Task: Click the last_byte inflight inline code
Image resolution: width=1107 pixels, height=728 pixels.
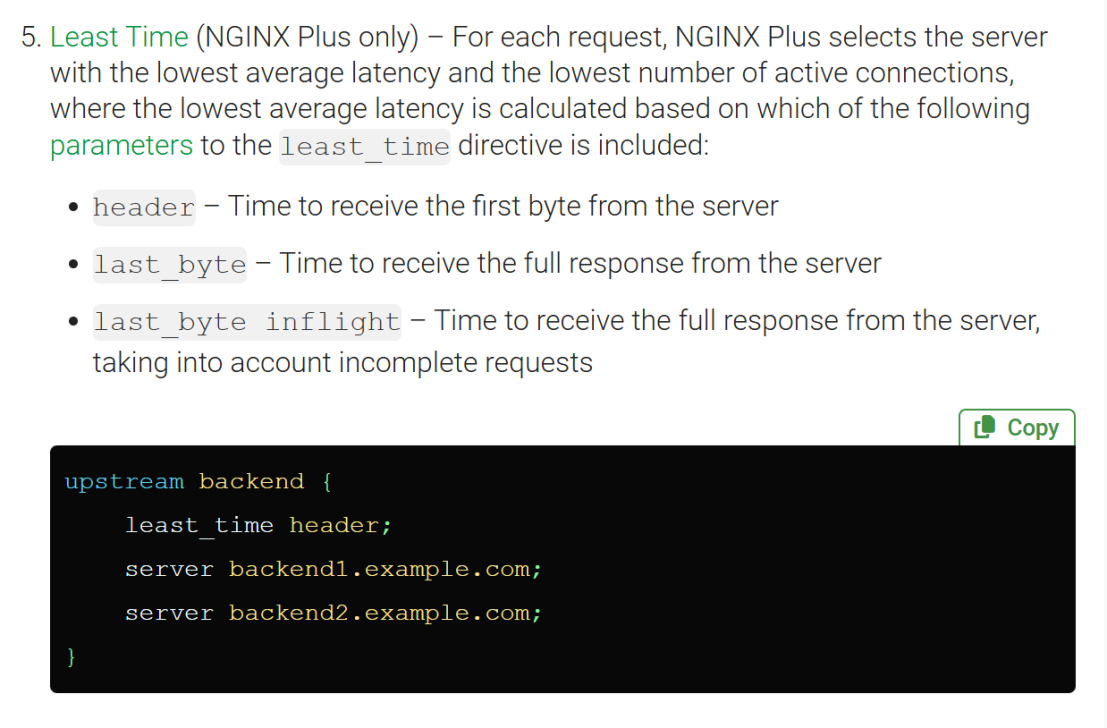Action: [247, 322]
